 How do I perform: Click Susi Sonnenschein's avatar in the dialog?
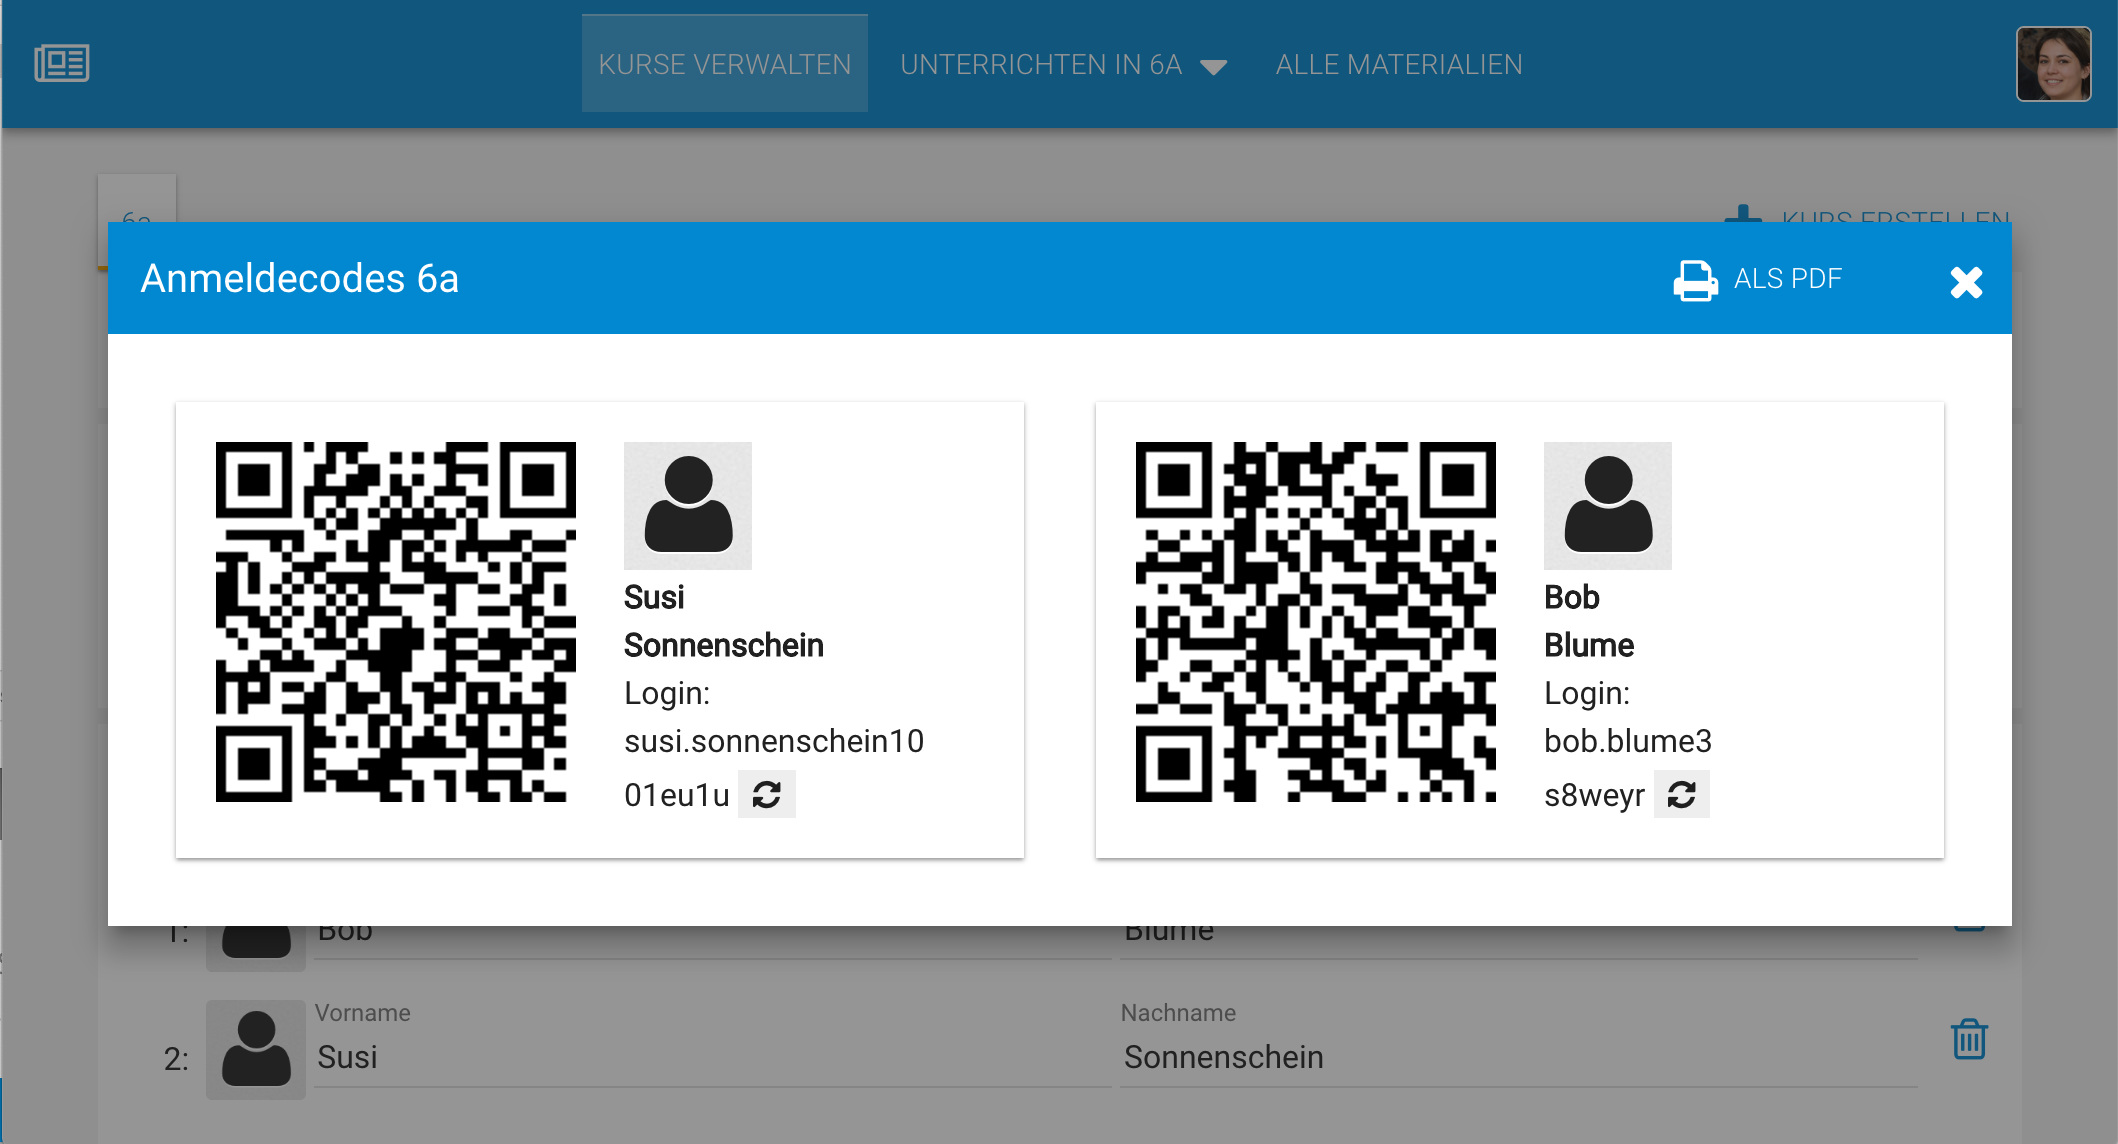pos(688,506)
